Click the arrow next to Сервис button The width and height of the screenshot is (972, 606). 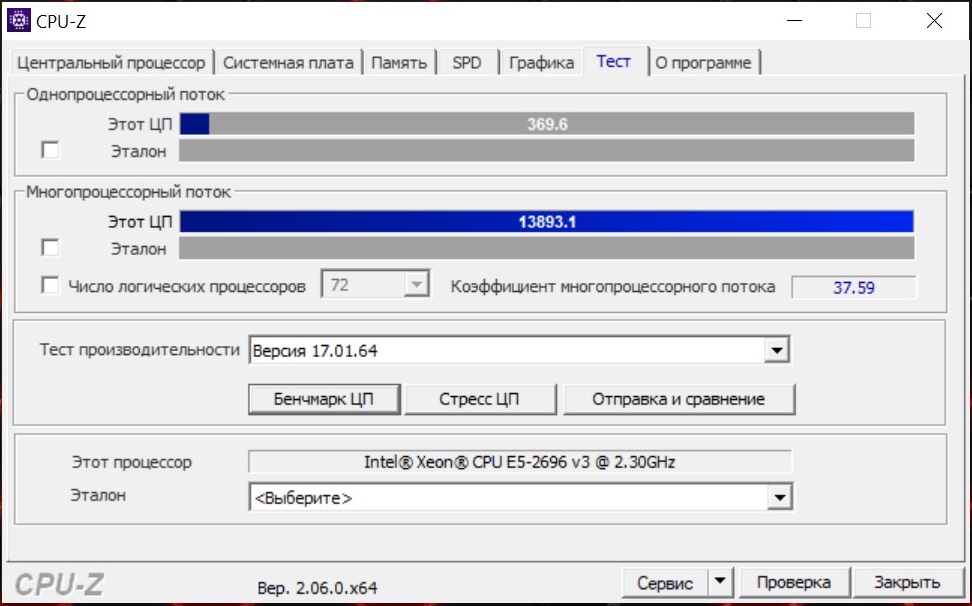[x=720, y=582]
